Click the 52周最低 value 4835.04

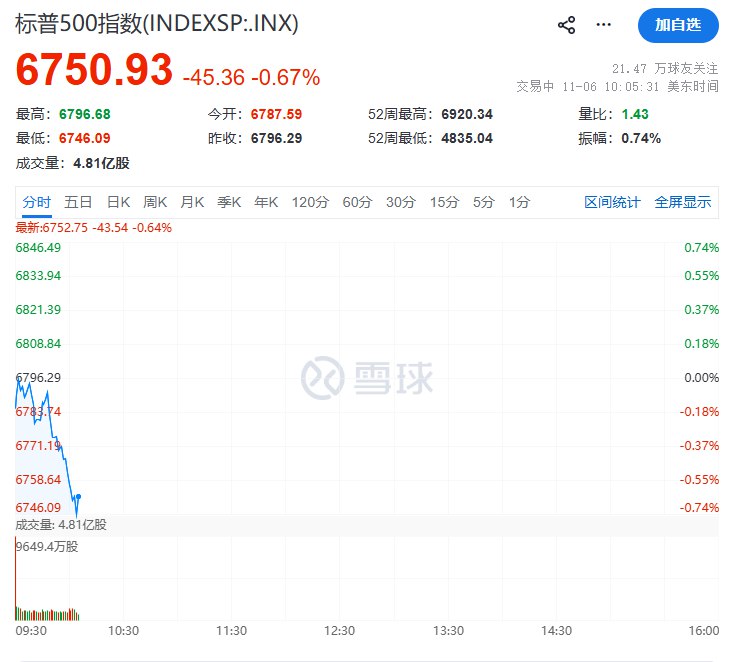pos(467,138)
